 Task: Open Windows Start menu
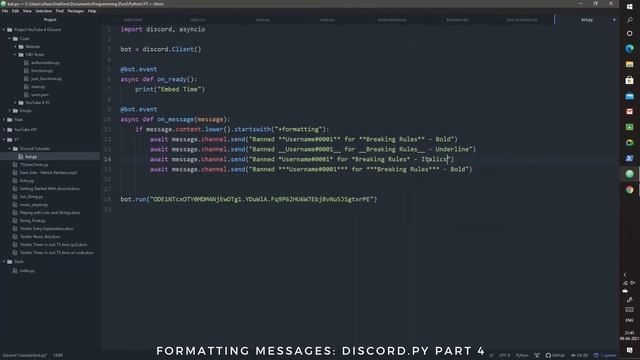(x=629, y=6)
